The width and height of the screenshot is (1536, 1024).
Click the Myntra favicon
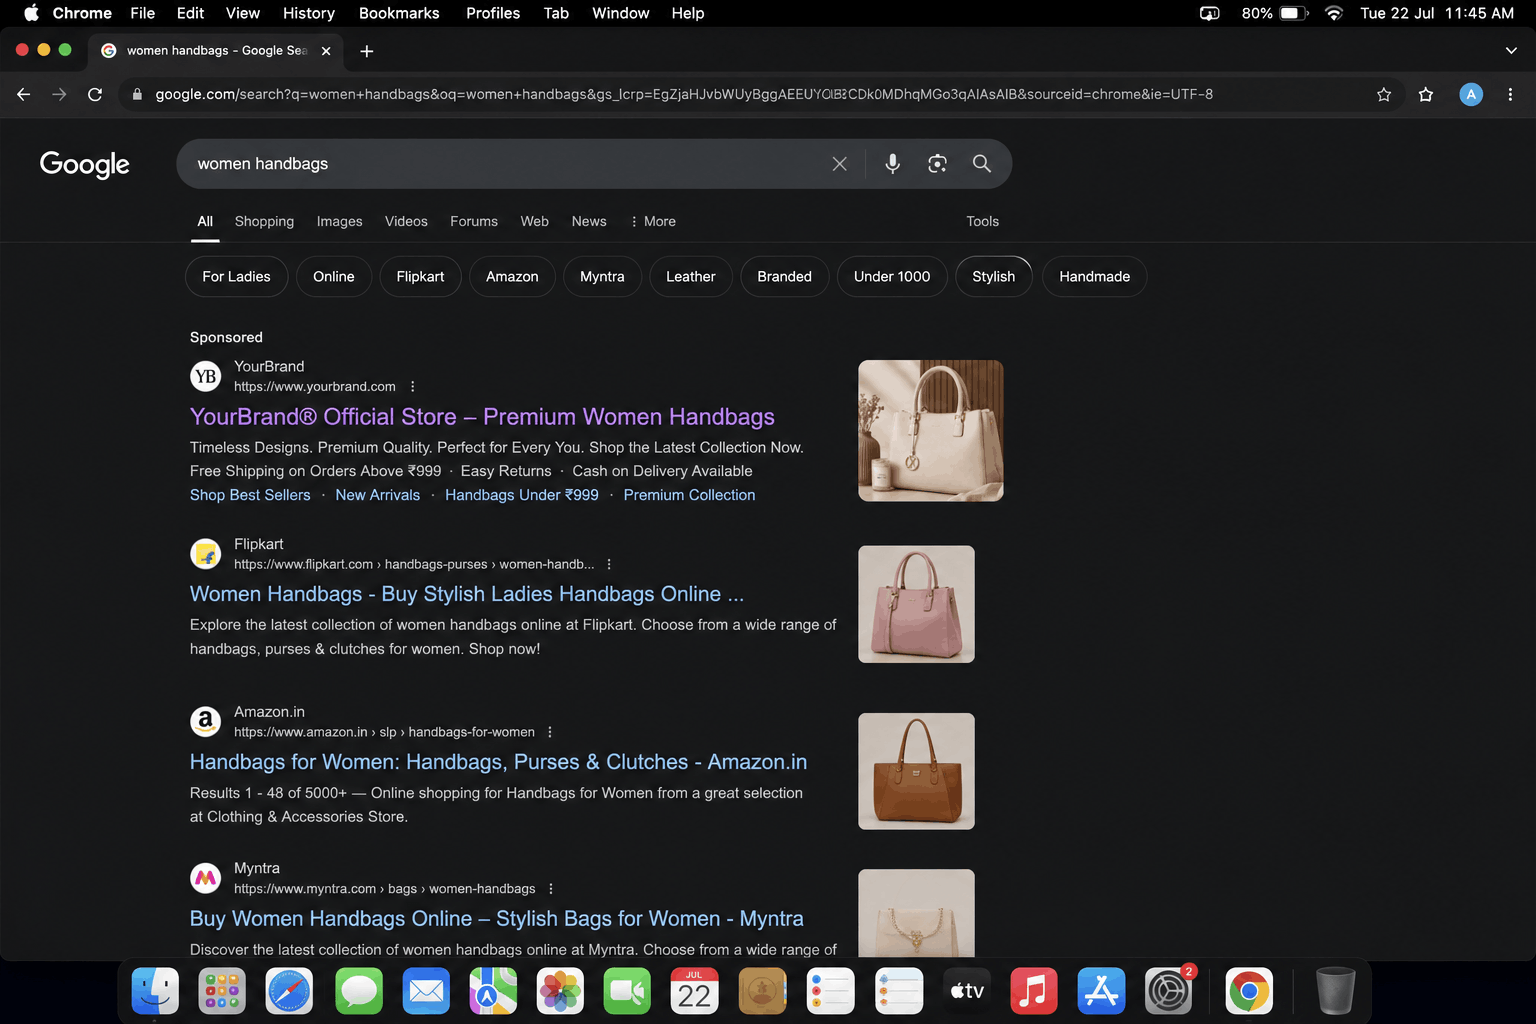click(x=206, y=878)
